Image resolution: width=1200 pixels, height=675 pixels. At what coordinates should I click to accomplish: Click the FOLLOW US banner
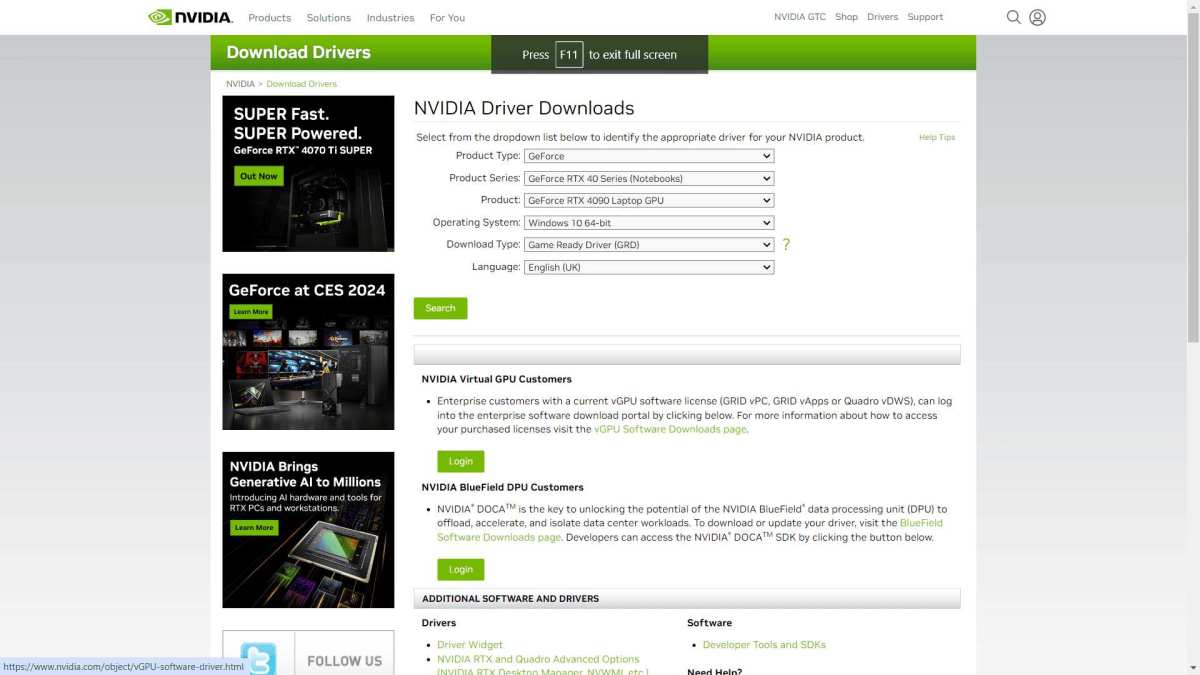click(x=344, y=660)
